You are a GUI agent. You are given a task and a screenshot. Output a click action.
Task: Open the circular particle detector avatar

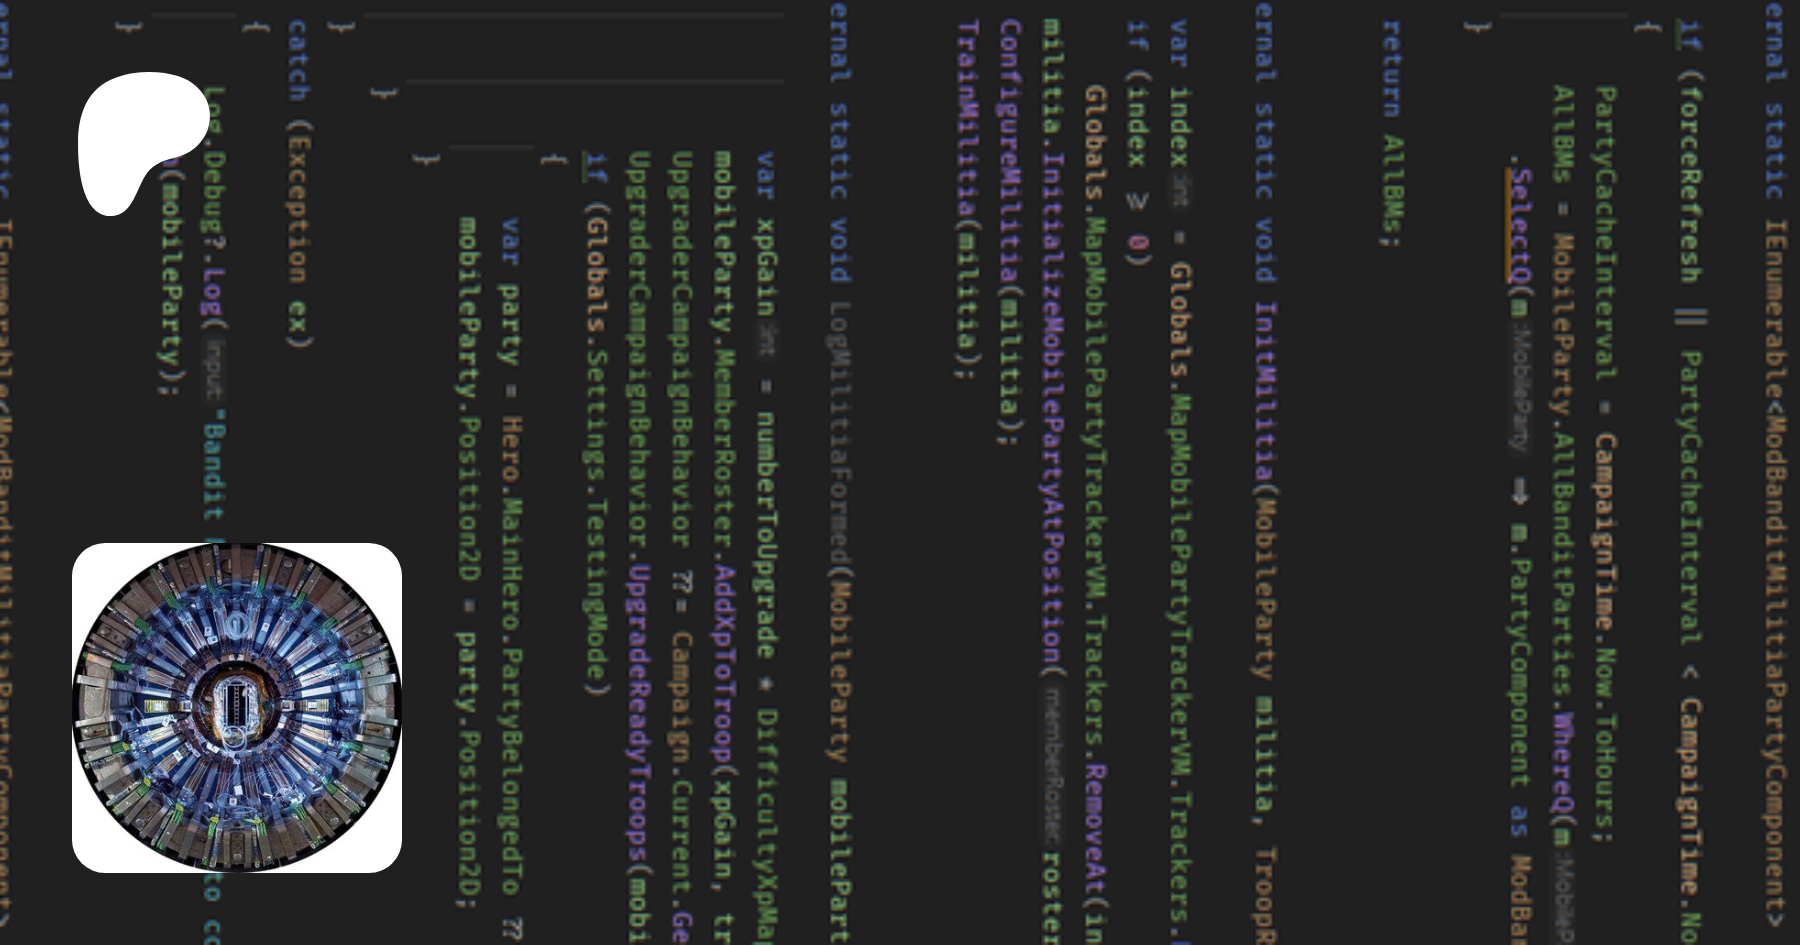point(237,707)
